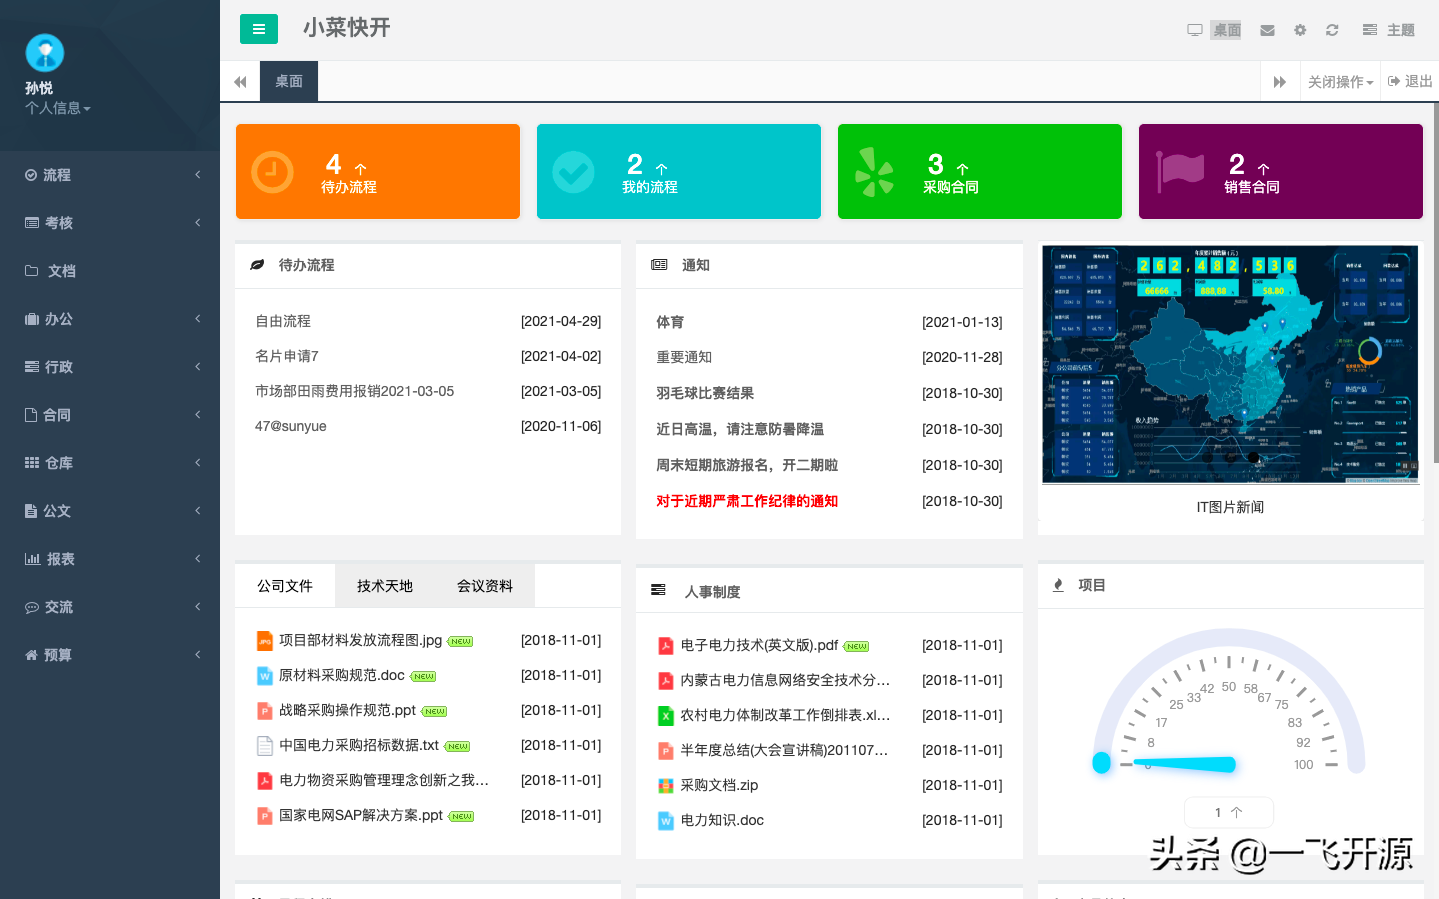Open the 名片申请7 pending item
The image size is (1439, 899).
coord(287,356)
